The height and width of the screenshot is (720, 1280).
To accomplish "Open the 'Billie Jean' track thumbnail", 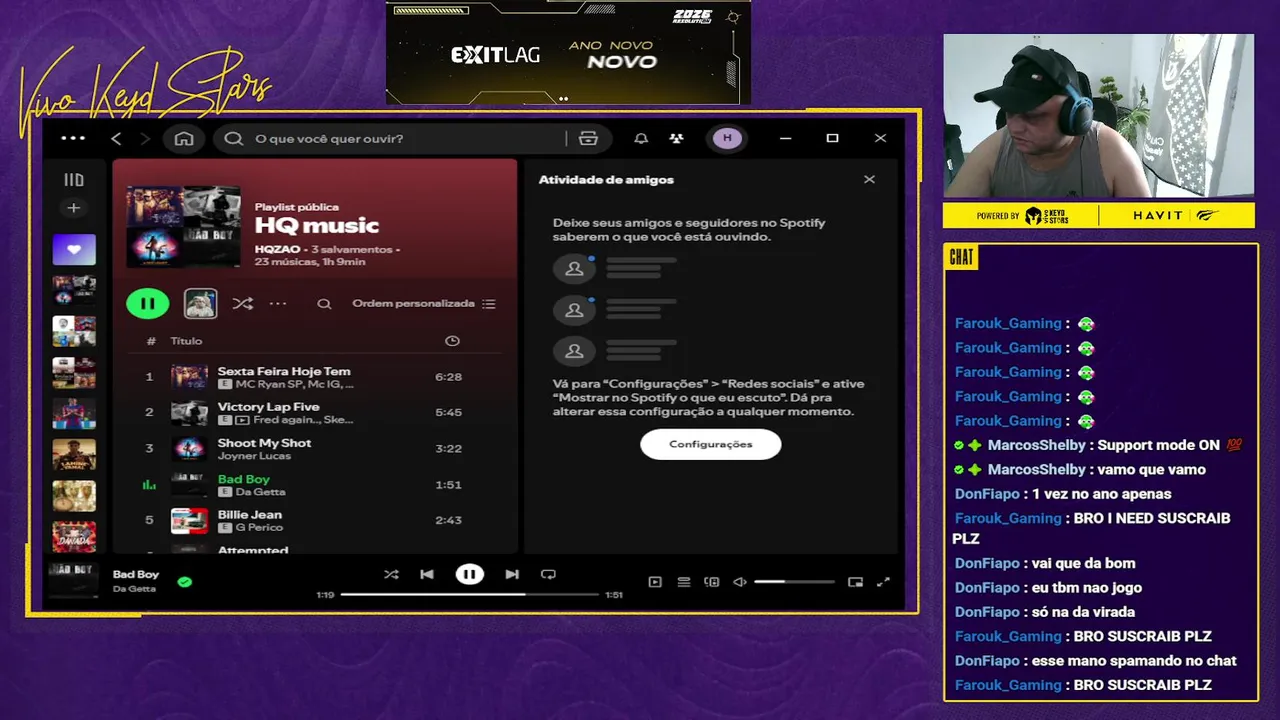I will pyautogui.click(x=189, y=521).
